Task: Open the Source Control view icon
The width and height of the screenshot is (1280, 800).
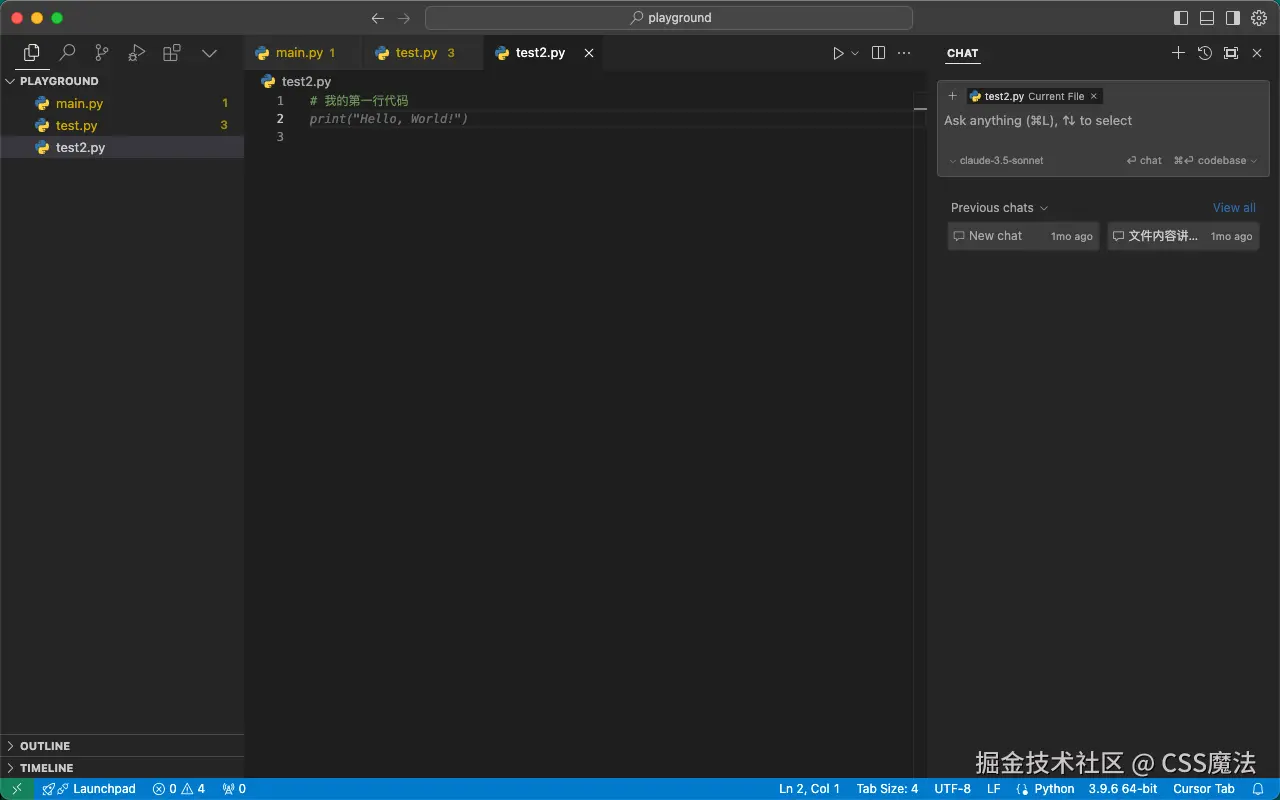Action: [x=102, y=53]
